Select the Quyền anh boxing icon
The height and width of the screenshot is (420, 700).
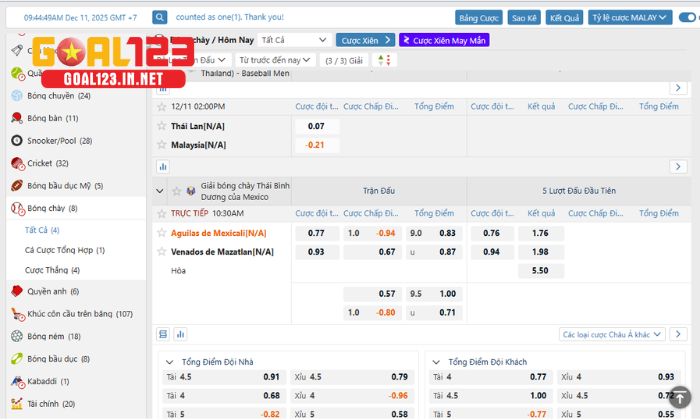pos(17,291)
